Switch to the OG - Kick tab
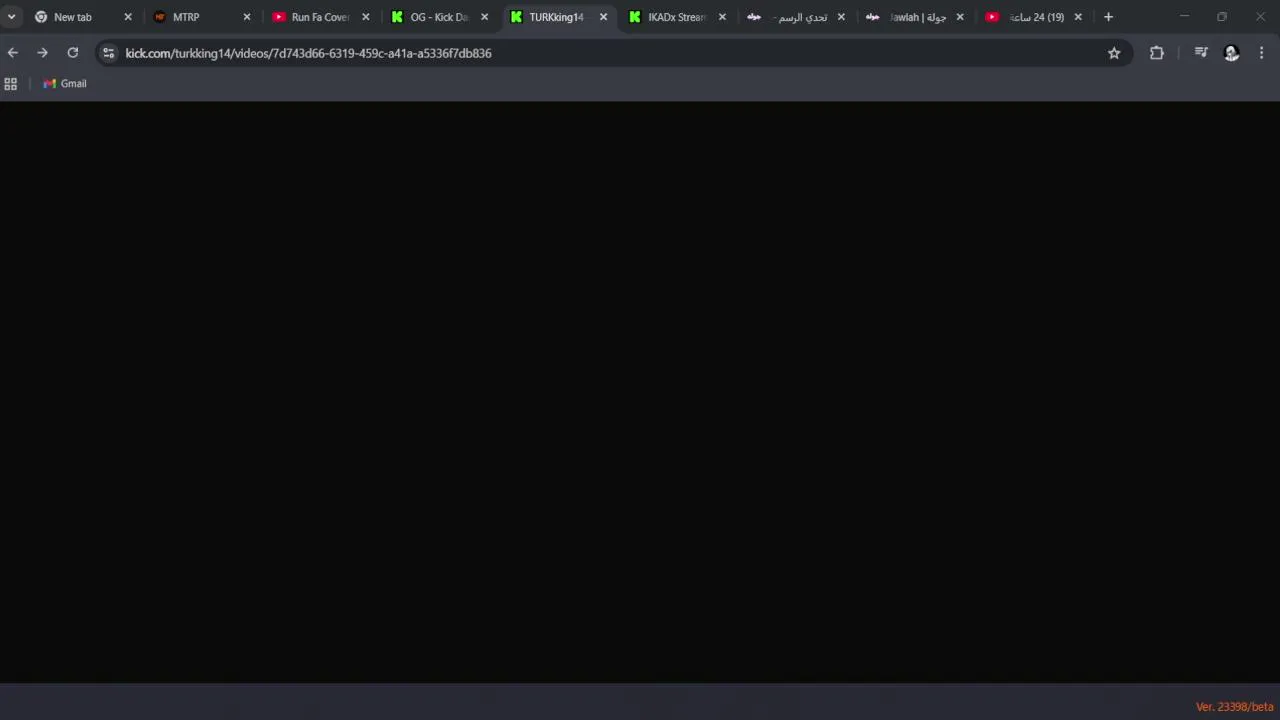1280x720 pixels. pyautogui.click(x=440, y=17)
